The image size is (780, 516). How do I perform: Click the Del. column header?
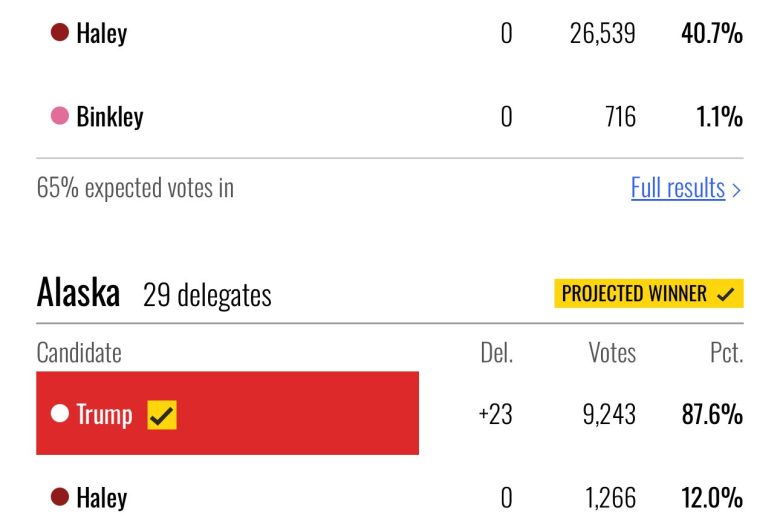[x=496, y=353]
